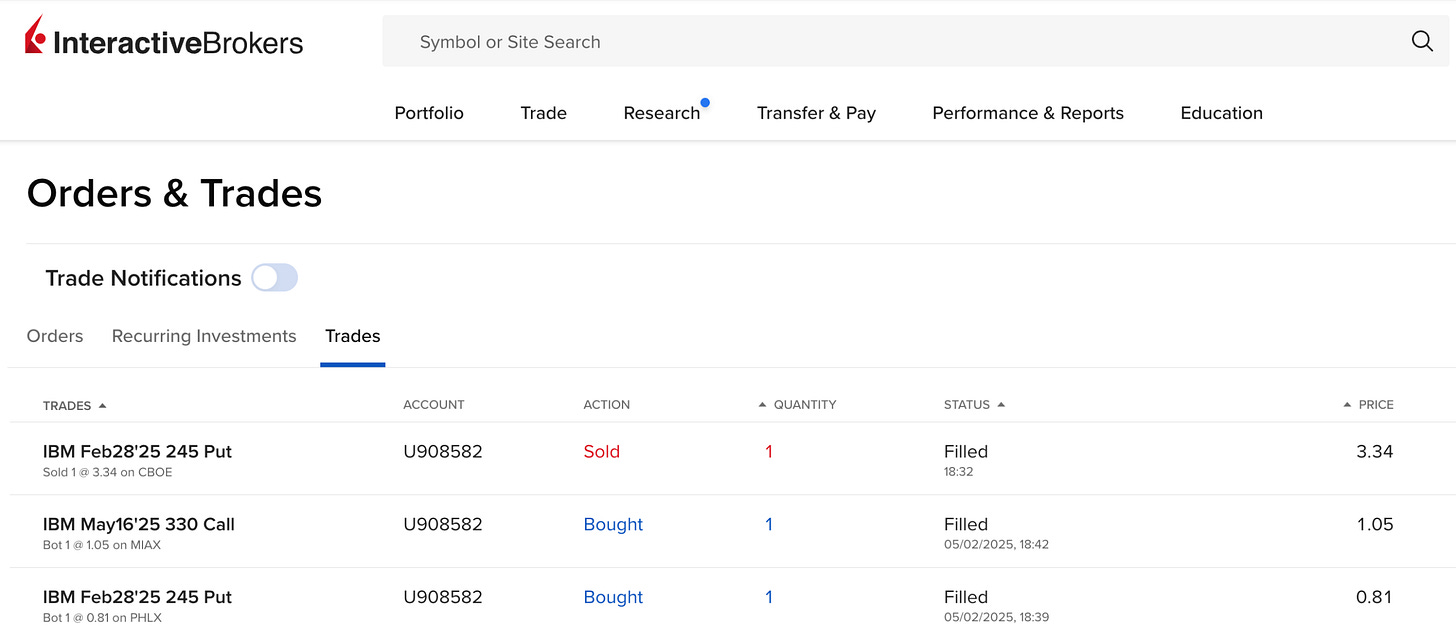Sort by the PRICE column header
The height and width of the screenshot is (644, 1456).
tap(1368, 405)
